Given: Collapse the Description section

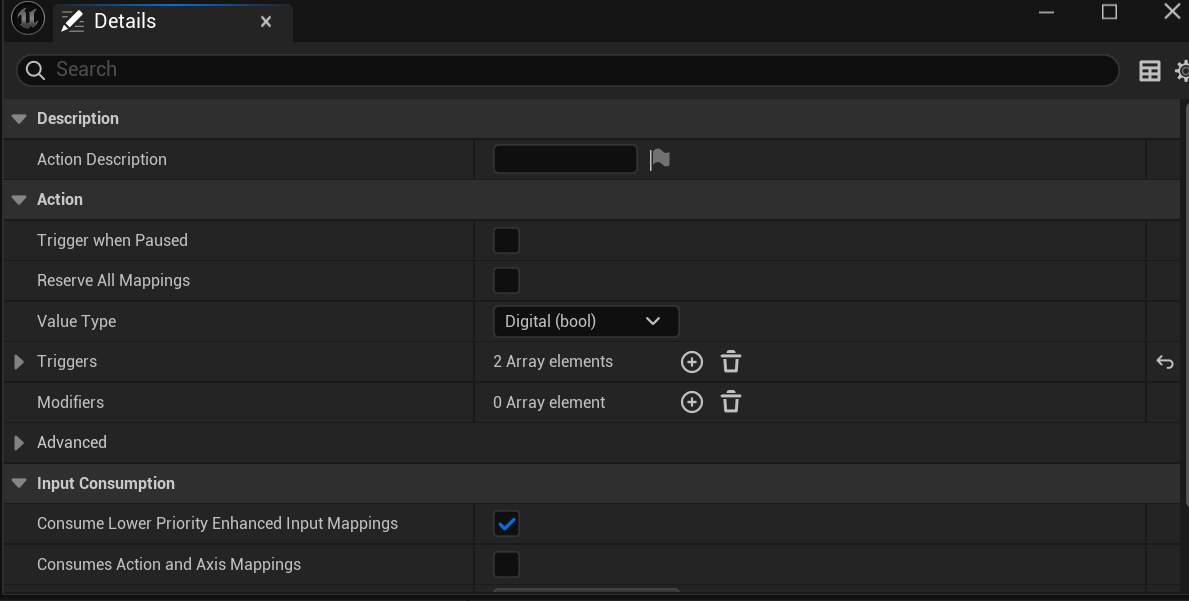Looking at the screenshot, I should [x=20, y=119].
